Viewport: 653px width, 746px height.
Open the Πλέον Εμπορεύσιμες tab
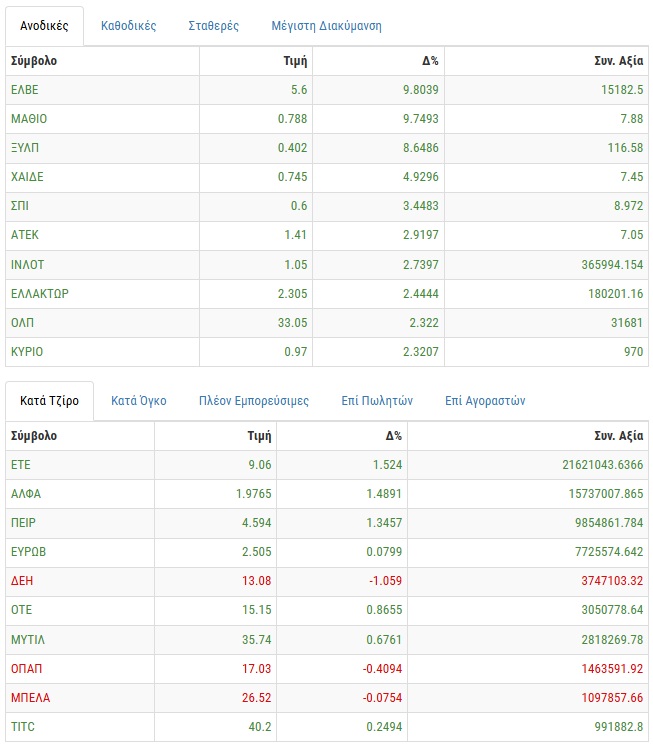point(254,401)
